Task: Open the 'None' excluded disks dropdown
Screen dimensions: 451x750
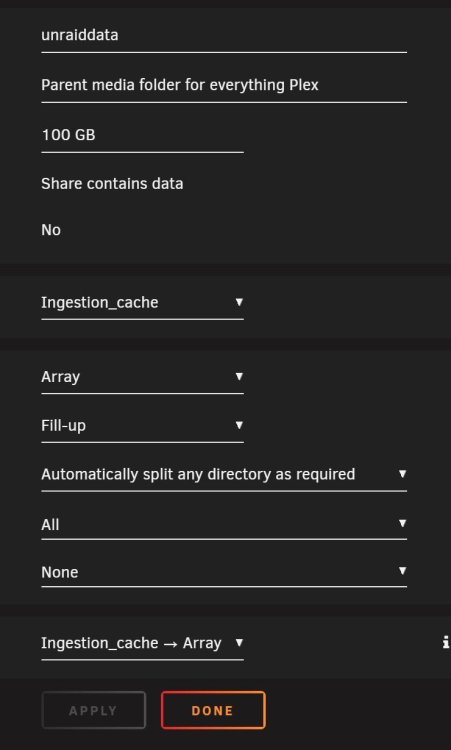Action: (x=224, y=573)
